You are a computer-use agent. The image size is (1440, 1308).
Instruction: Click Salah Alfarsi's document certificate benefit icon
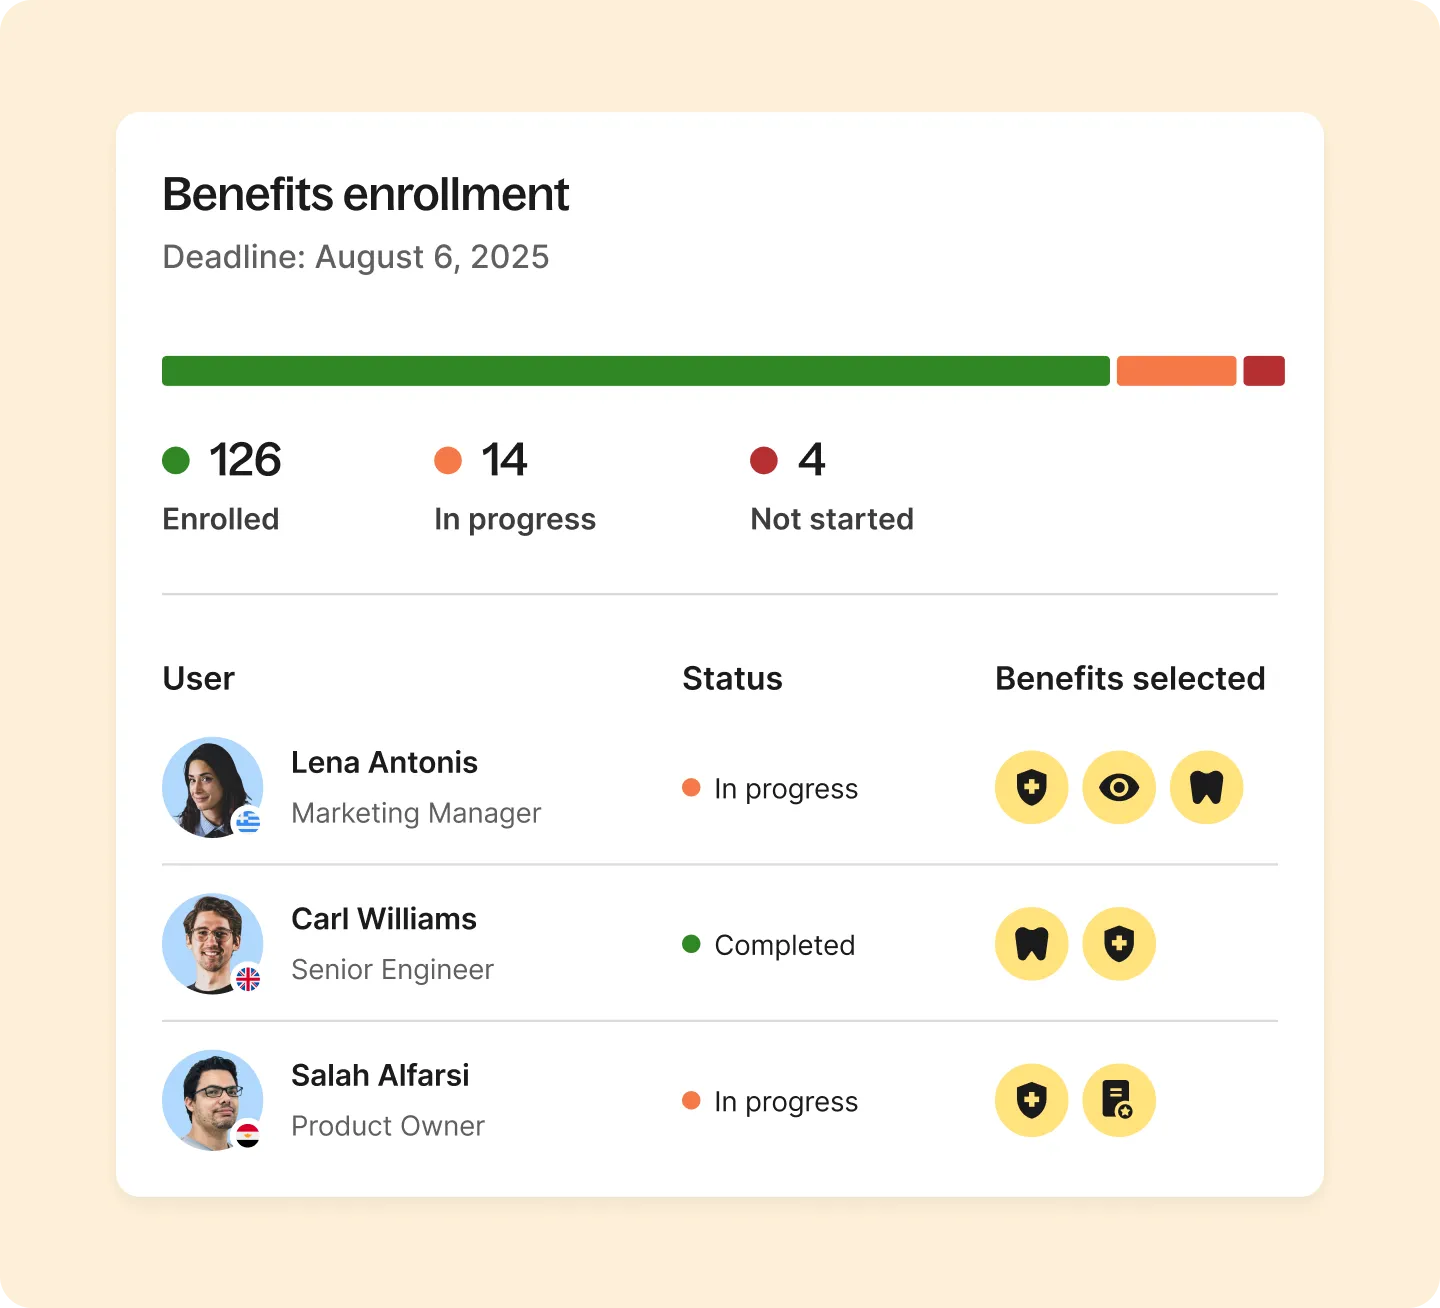coord(1119,1101)
